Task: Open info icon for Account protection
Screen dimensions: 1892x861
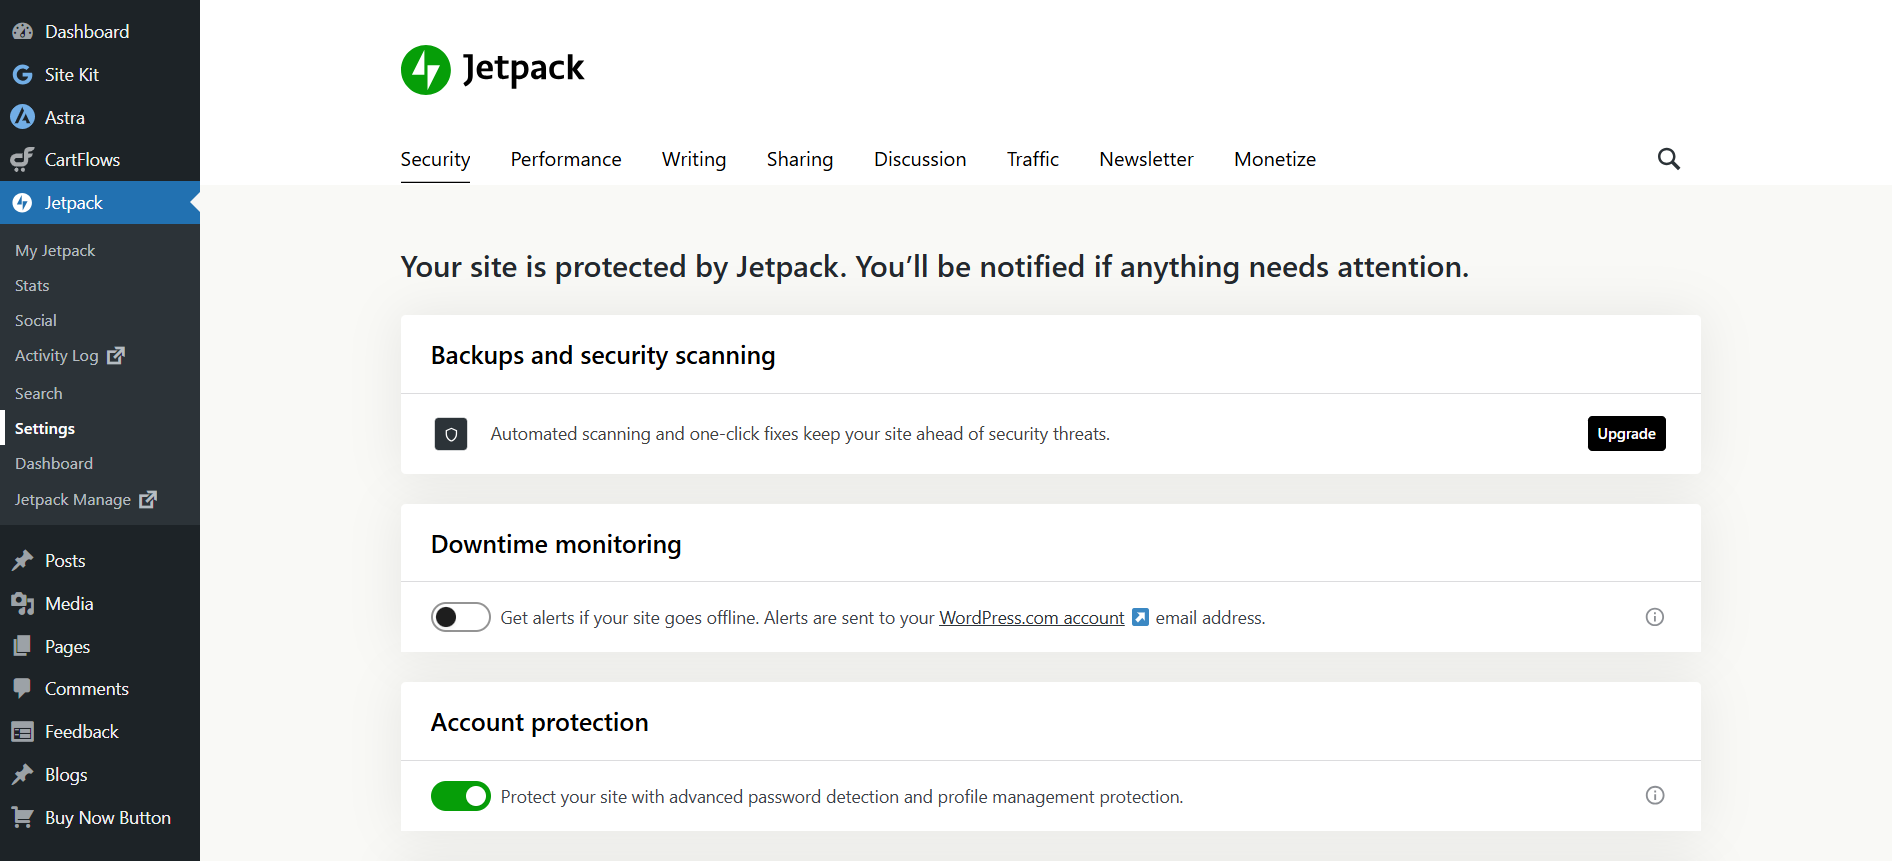Action: click(1655, 796)
